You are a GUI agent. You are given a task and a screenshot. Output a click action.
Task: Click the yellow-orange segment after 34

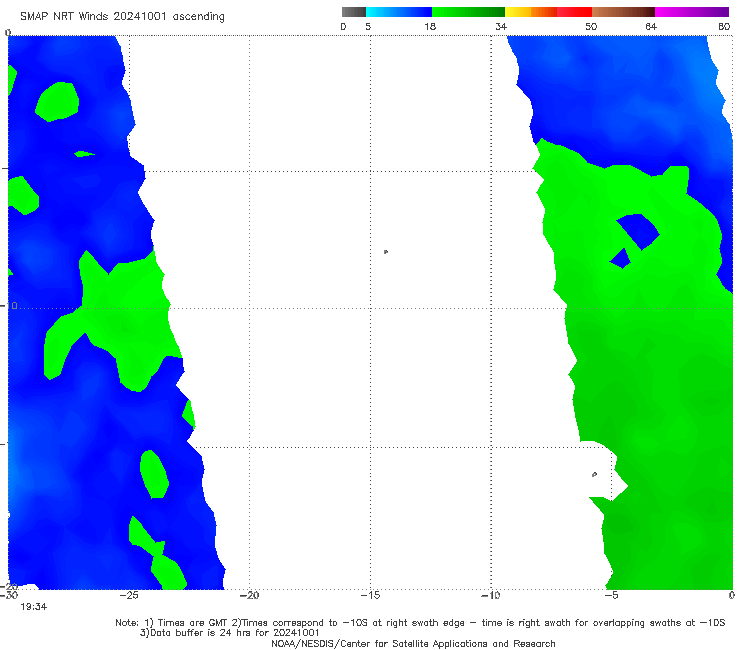(531, 12)
